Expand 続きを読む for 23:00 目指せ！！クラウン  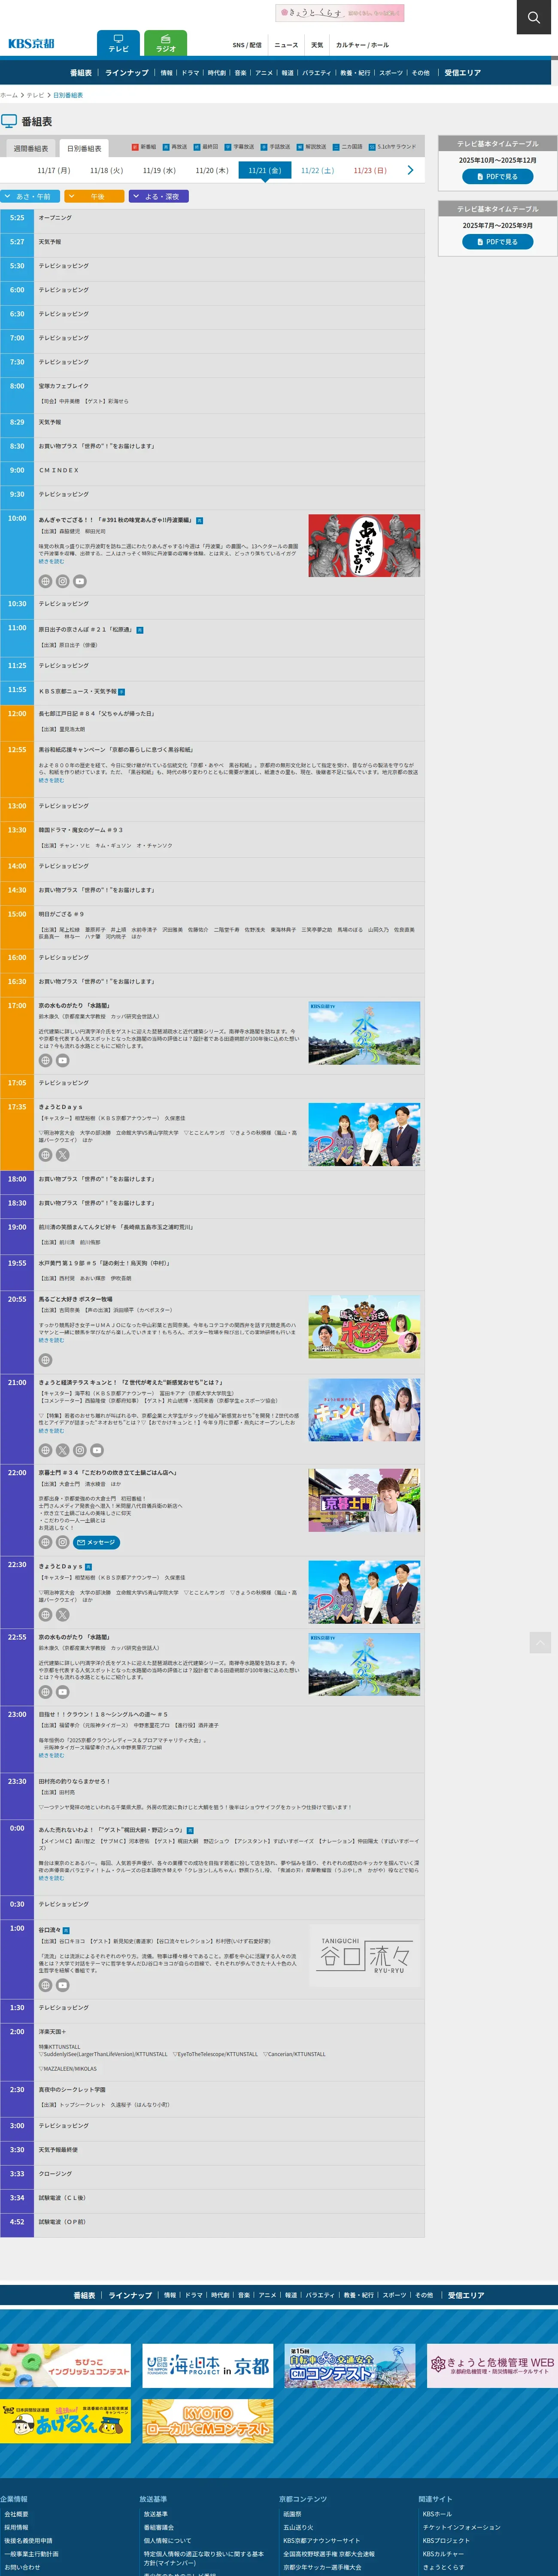(51, 1755)
